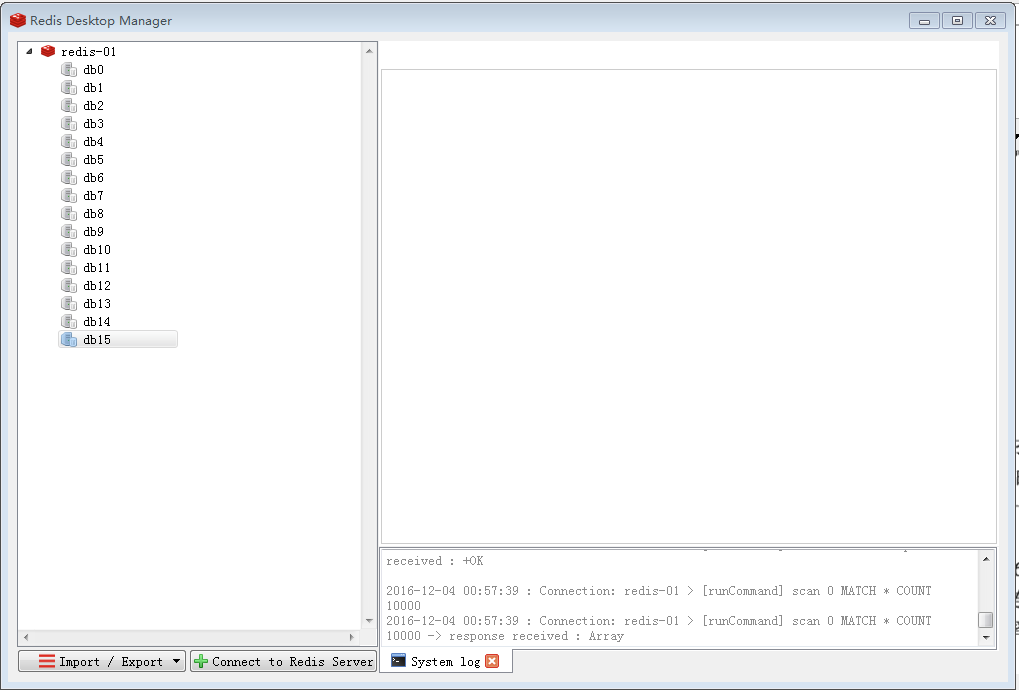Click the db10 database icon
Screen dimensions: 1019x690
tap(69, 249)
